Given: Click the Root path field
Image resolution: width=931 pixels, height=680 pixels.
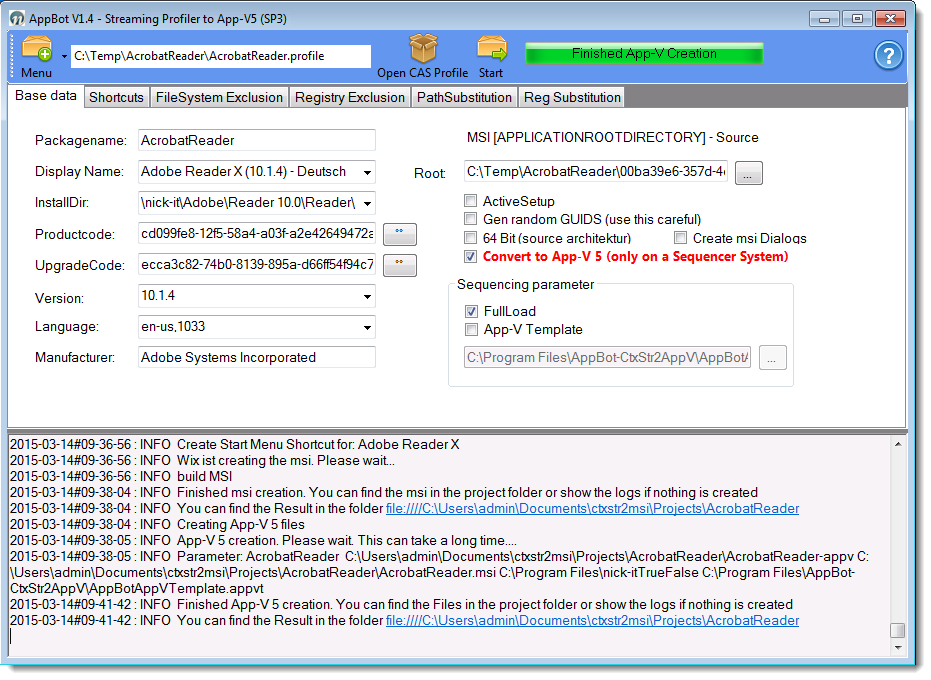Looking at the screenshot, I should point(596,172).
